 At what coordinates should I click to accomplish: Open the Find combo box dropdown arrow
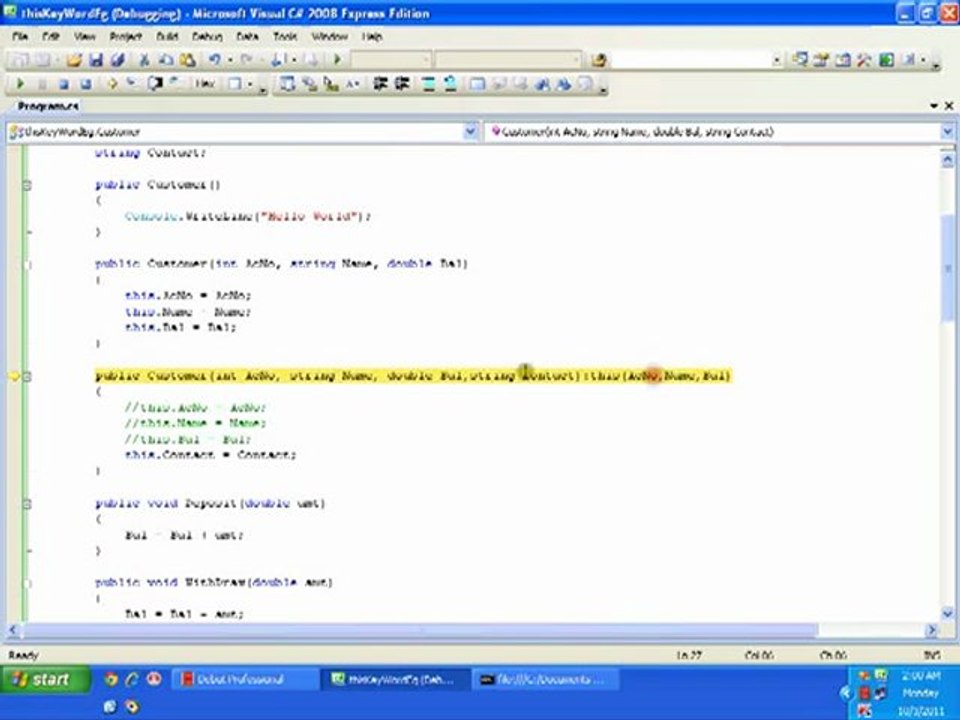point(776,60)
